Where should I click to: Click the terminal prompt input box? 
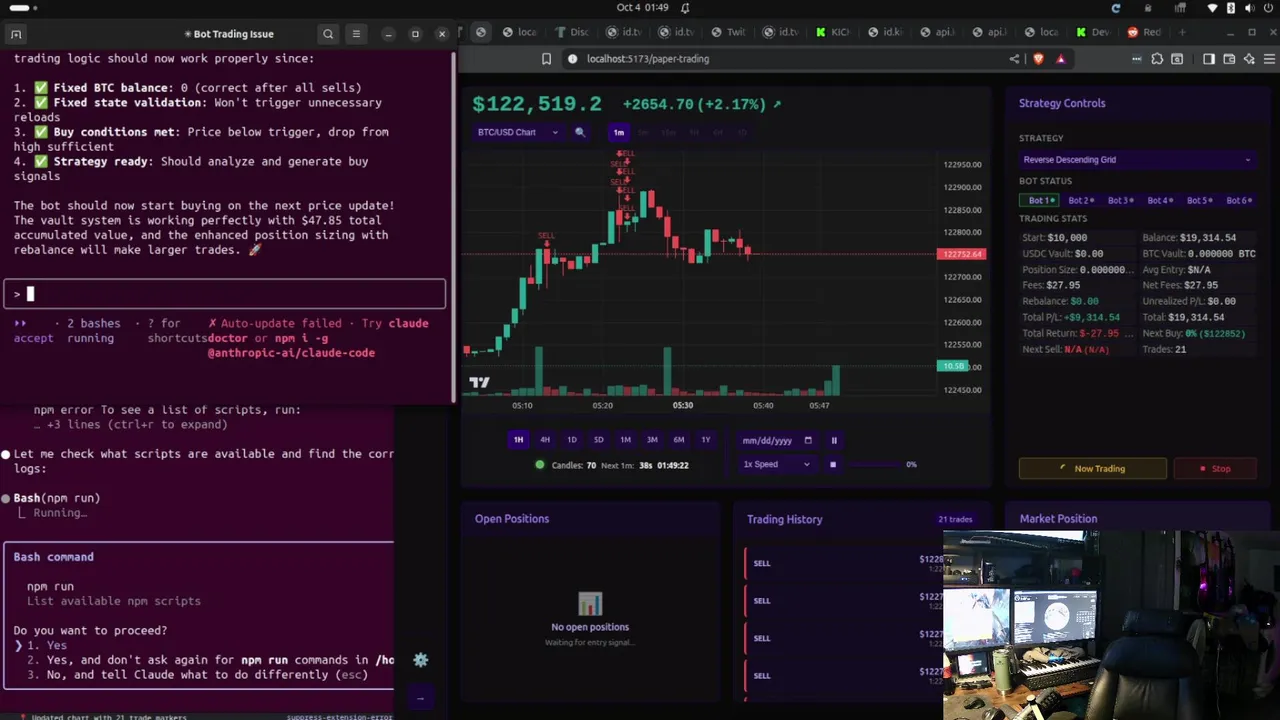(x=224, y=294)
